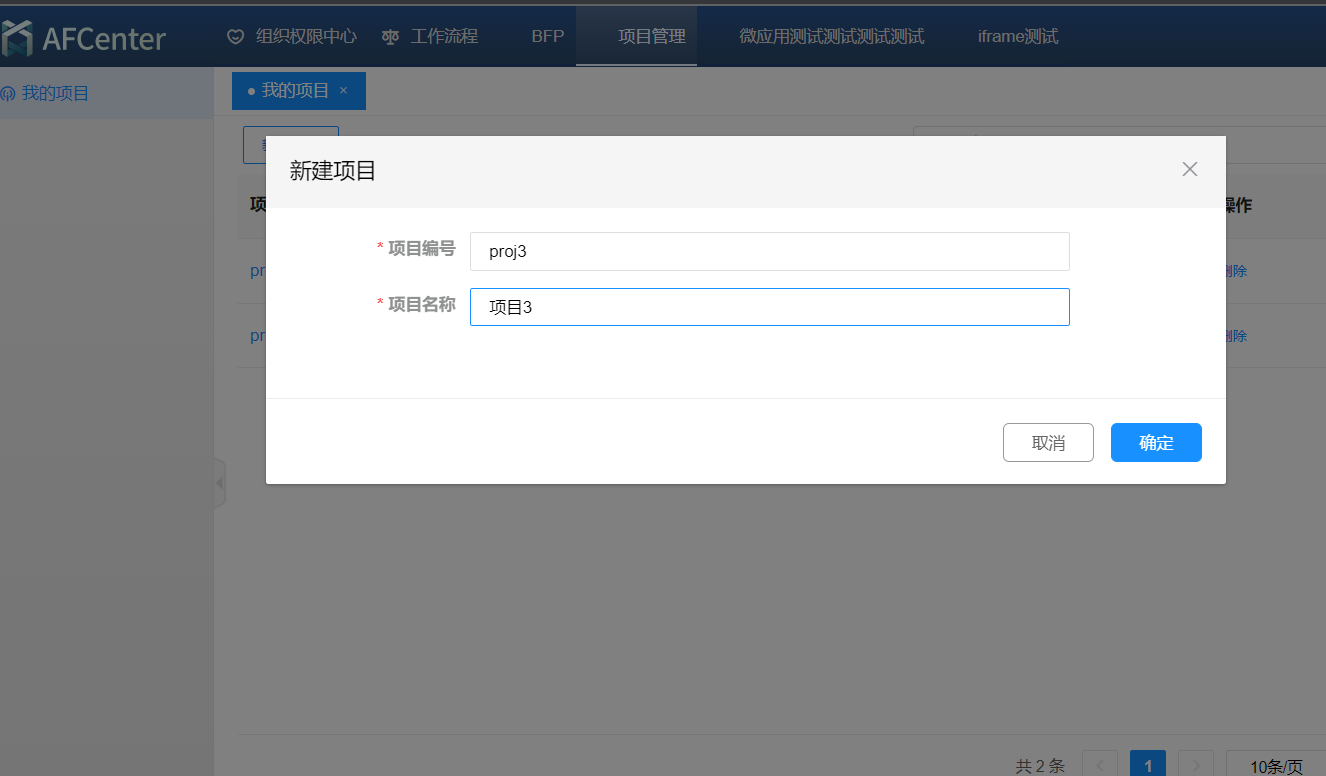Click the 确定 button to confirm
The width and height of the screenshot is (1326, 776).
point(1156,443)
